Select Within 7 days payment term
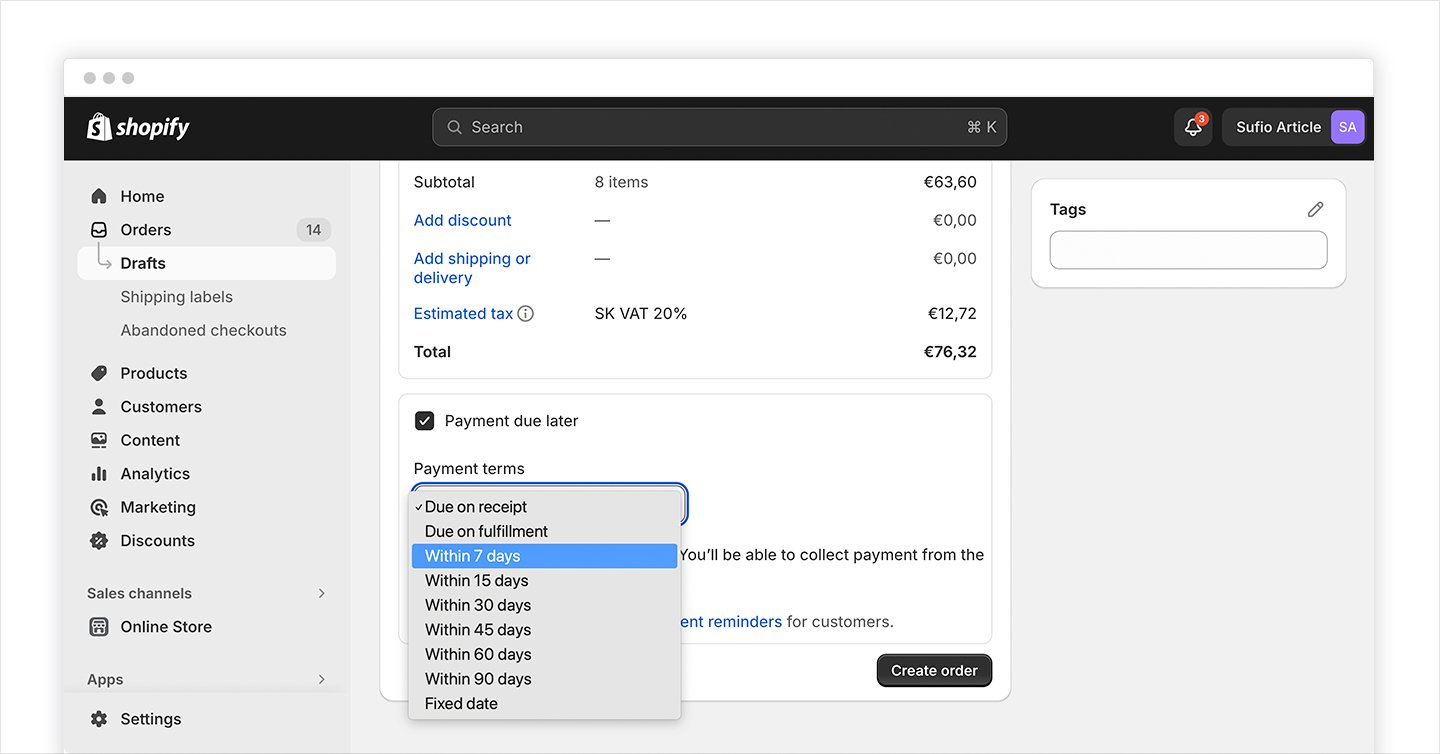 [x=544, y=556]
